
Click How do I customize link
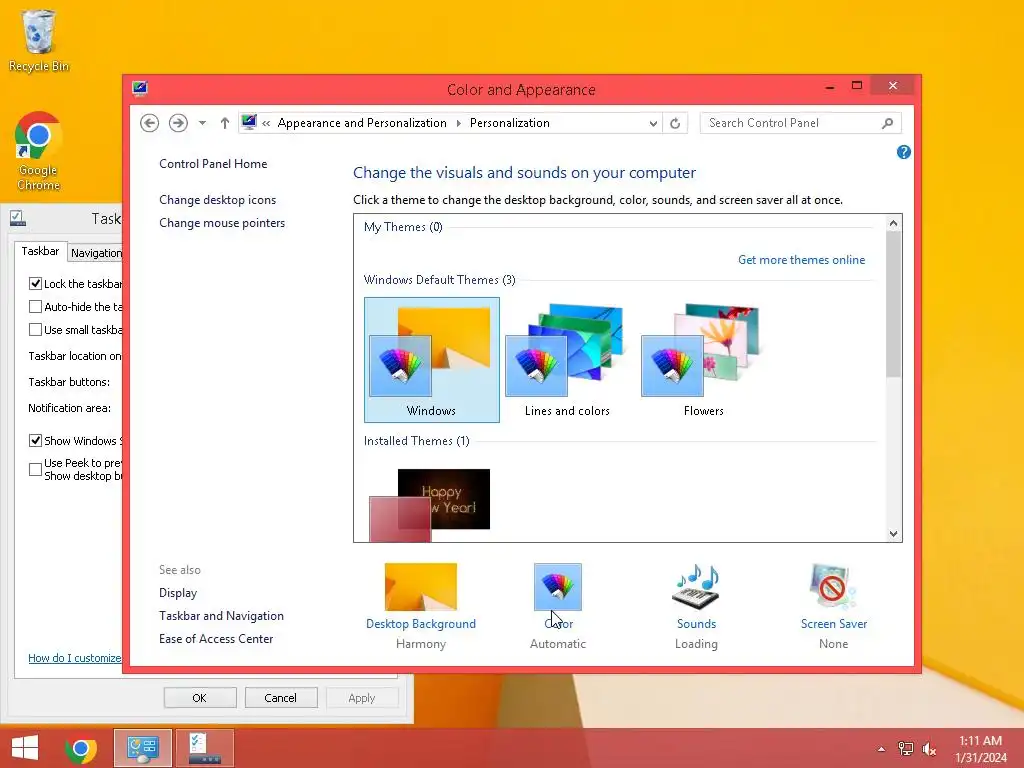tap(74, 658)
